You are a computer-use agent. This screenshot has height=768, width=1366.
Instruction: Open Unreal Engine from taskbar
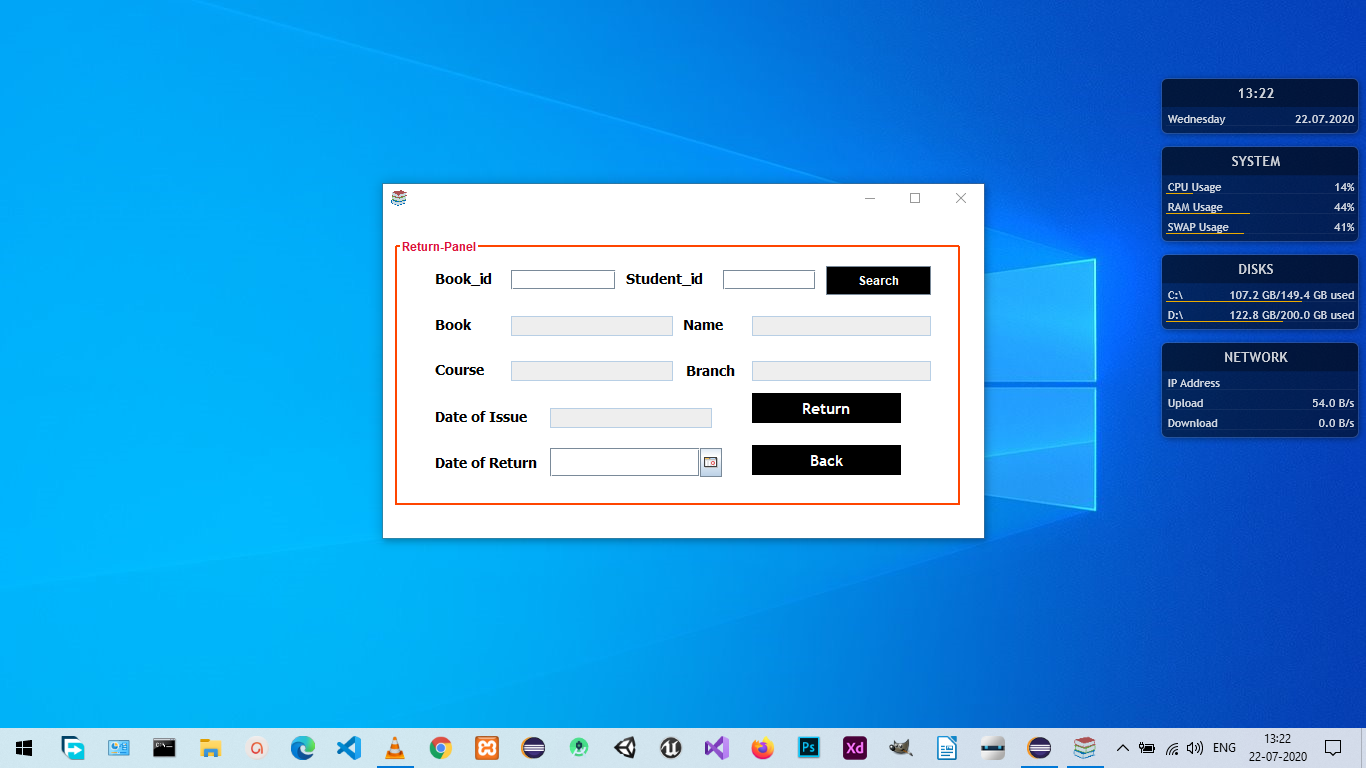coord(671,747)
